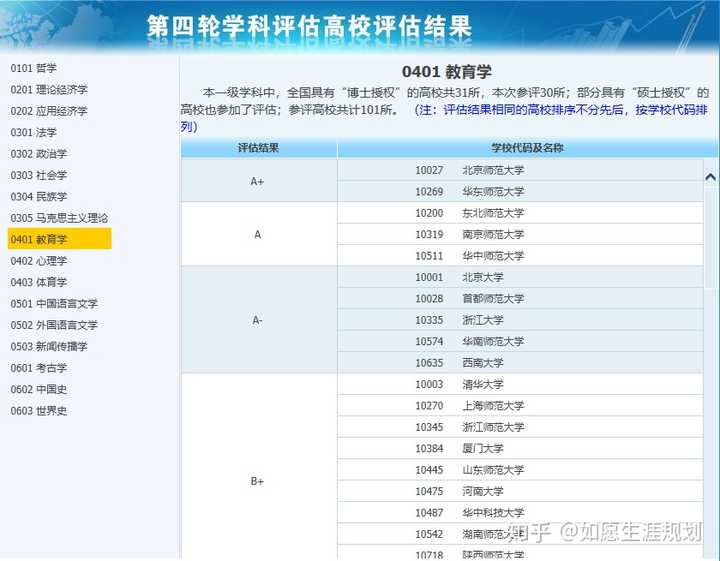720x561 pixels.
Task: Select row 10487 华中科技大学
Action: point(520,513)
